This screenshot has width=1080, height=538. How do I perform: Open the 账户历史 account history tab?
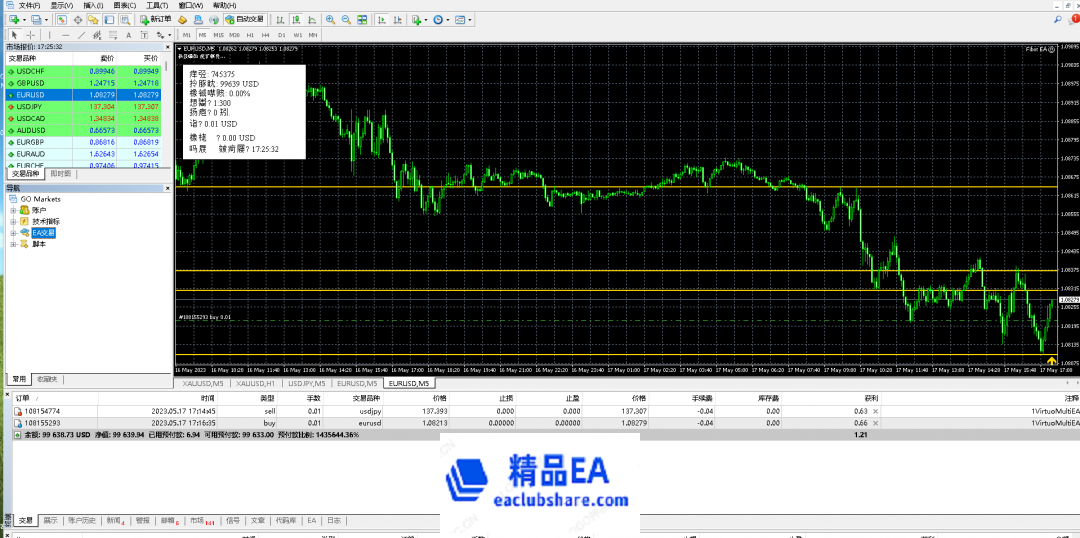pyautogui.click(x=82, y=520)
